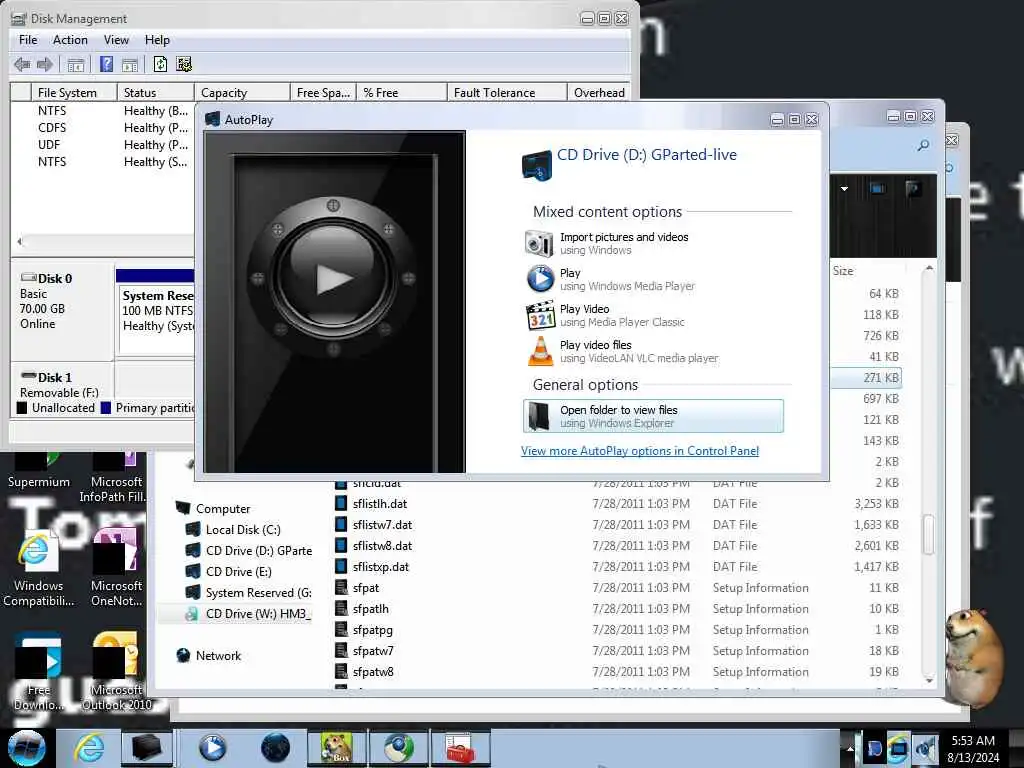Click the camera icon beside Import pictures
This screenshot has width=1024, height=768.
click(539, 244)
